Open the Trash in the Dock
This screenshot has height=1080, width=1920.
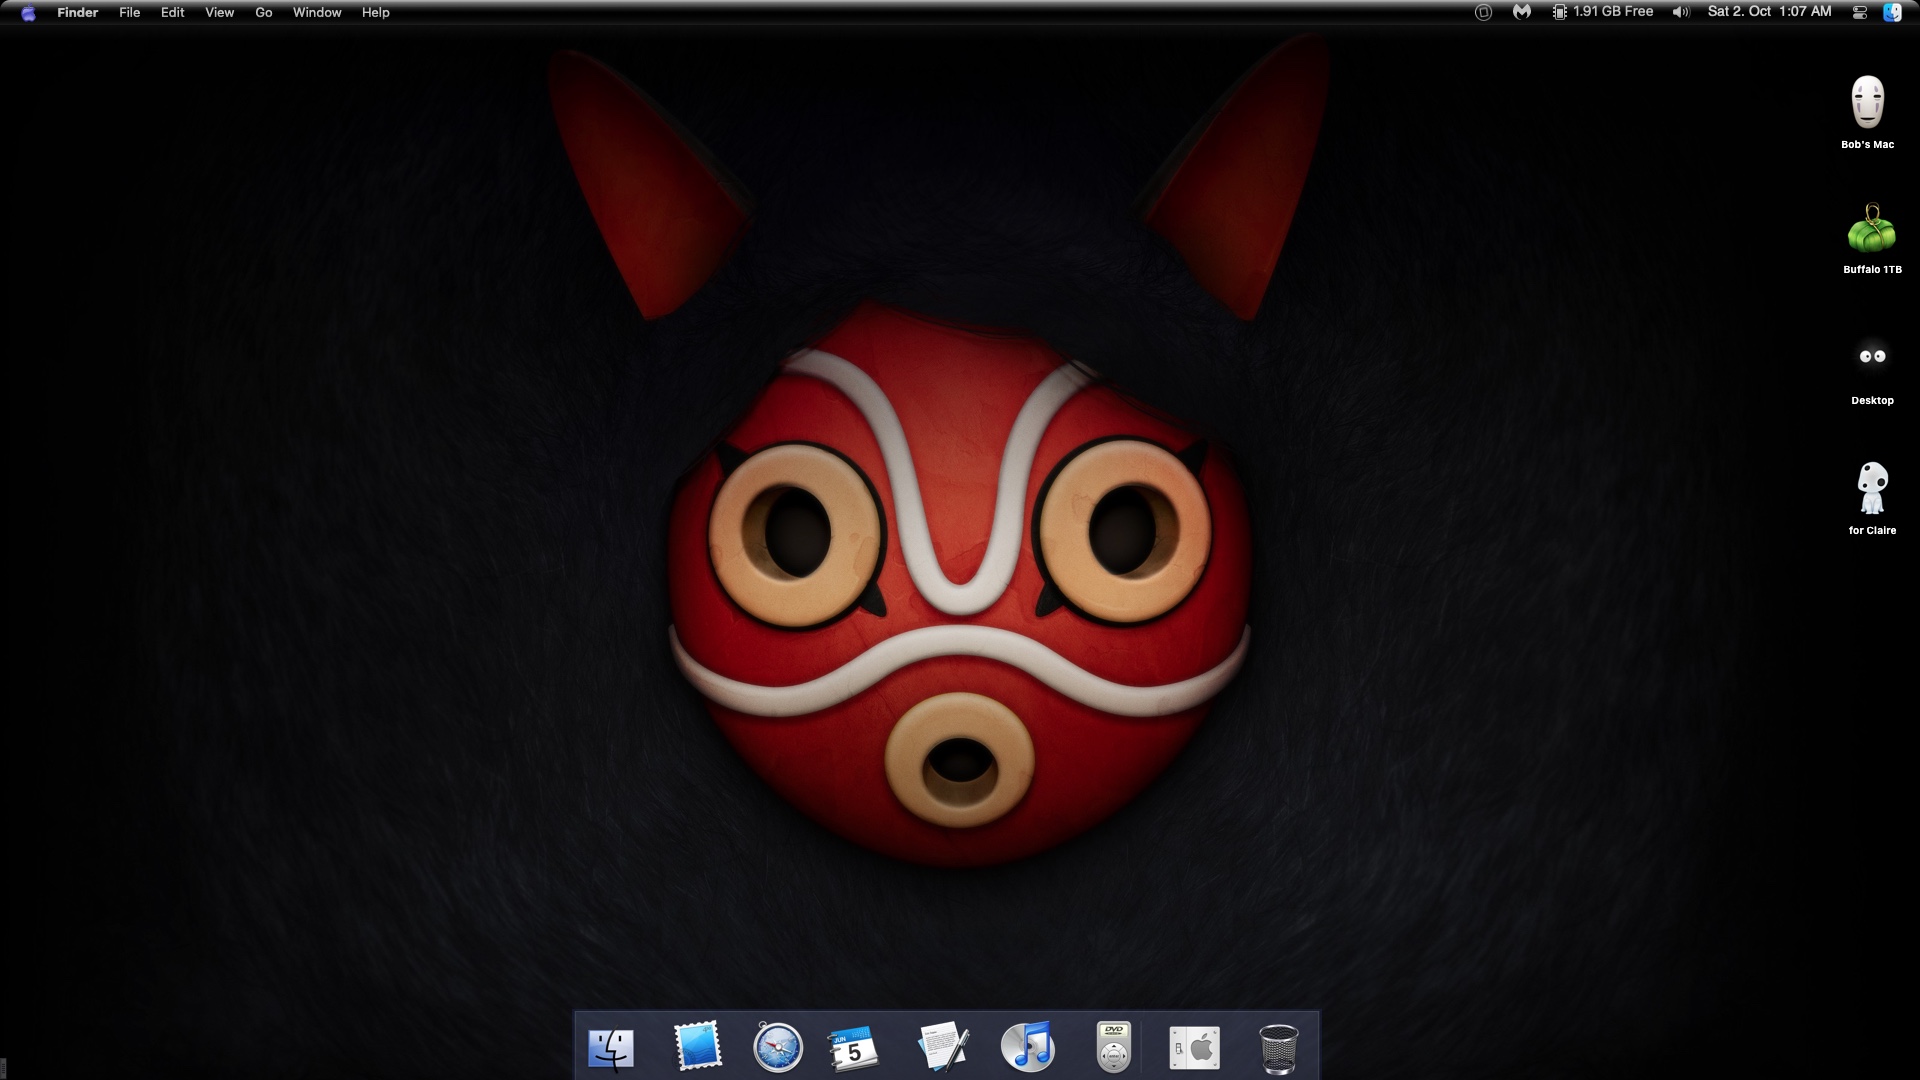(x=1279, y=1048)
